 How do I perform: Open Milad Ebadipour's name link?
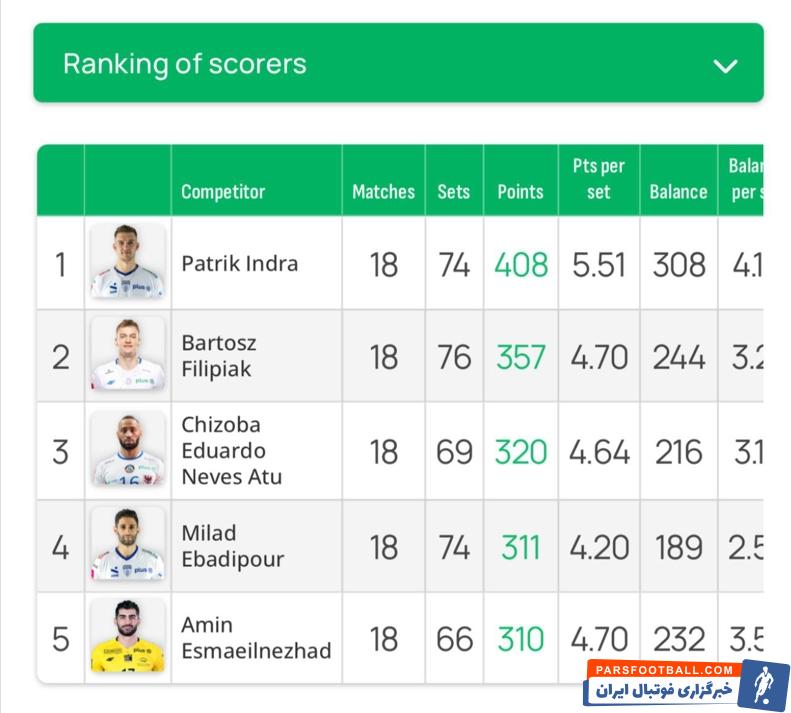point(232,546)
